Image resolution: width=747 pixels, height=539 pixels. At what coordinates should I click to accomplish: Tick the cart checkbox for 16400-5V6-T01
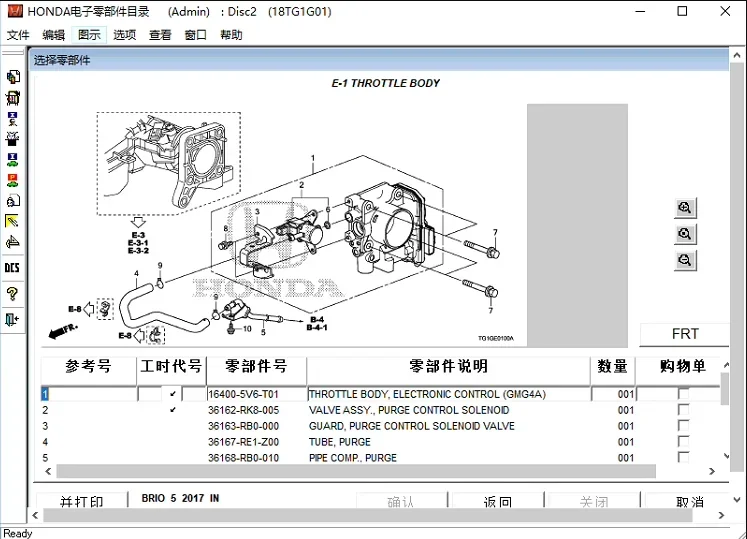pos(683,394)
